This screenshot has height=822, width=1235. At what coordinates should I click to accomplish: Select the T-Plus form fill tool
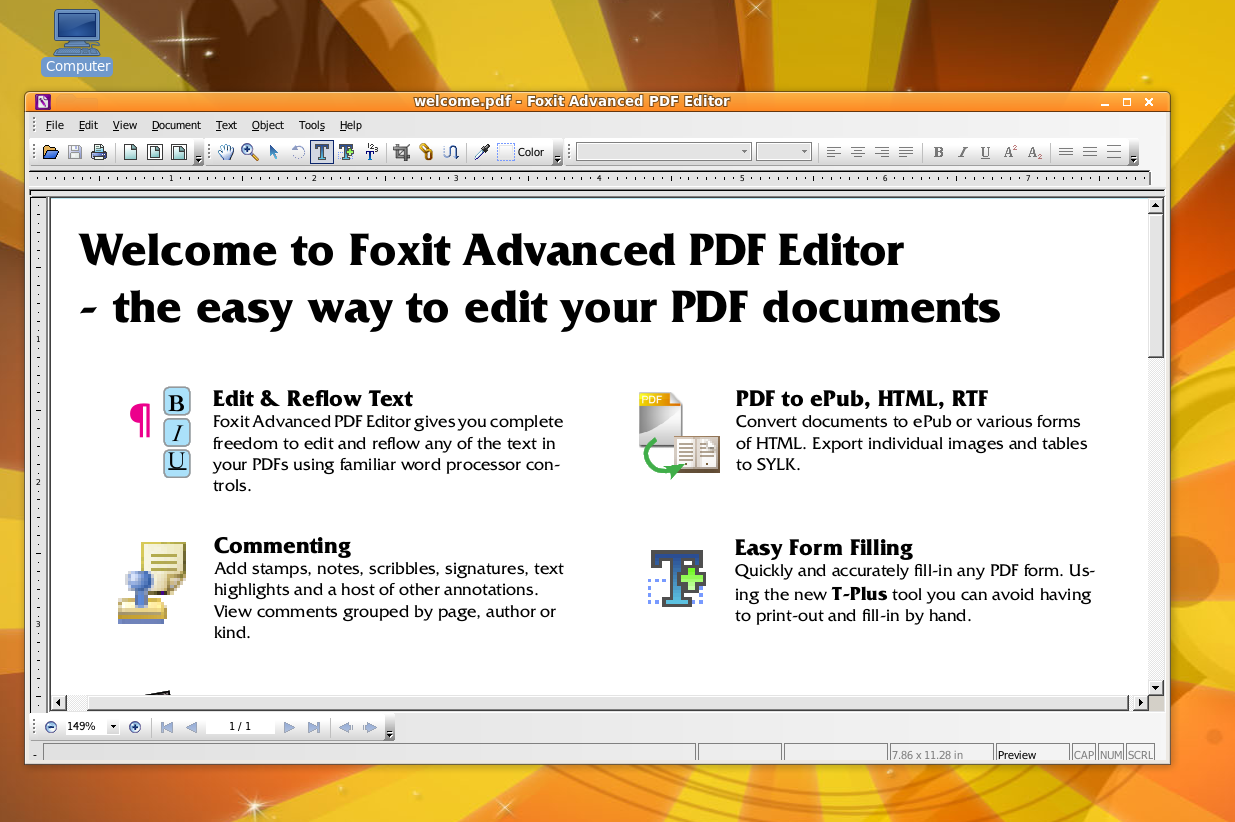(x=347, y=152)
